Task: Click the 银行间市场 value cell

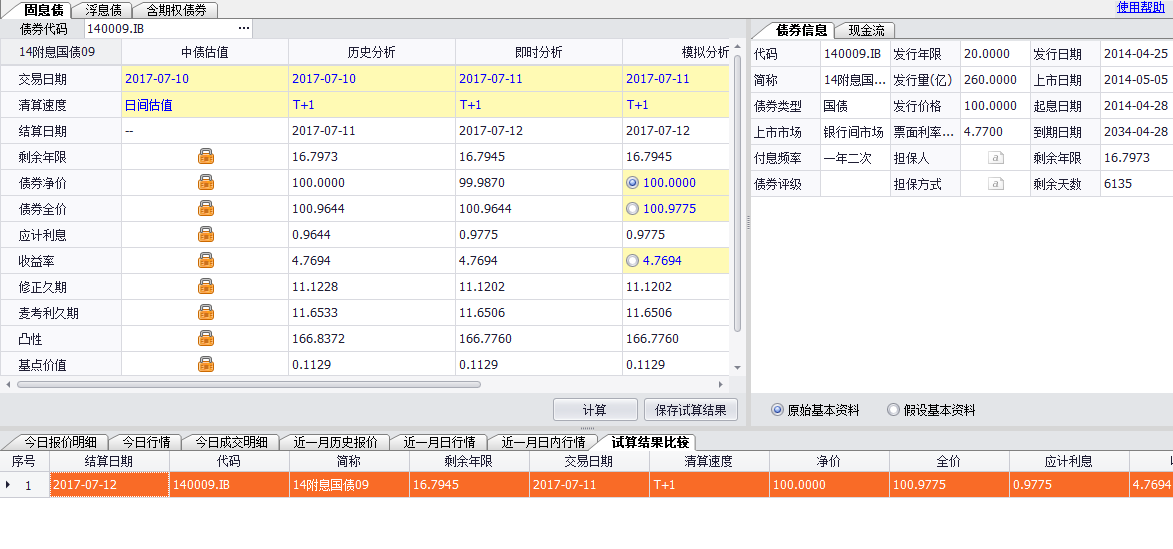Action: [855, 132]
